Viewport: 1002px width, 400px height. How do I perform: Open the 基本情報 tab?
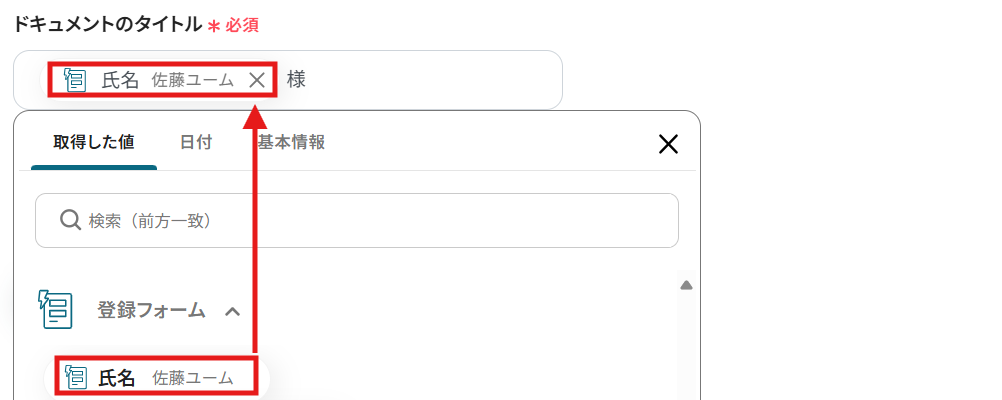(291, 142)
